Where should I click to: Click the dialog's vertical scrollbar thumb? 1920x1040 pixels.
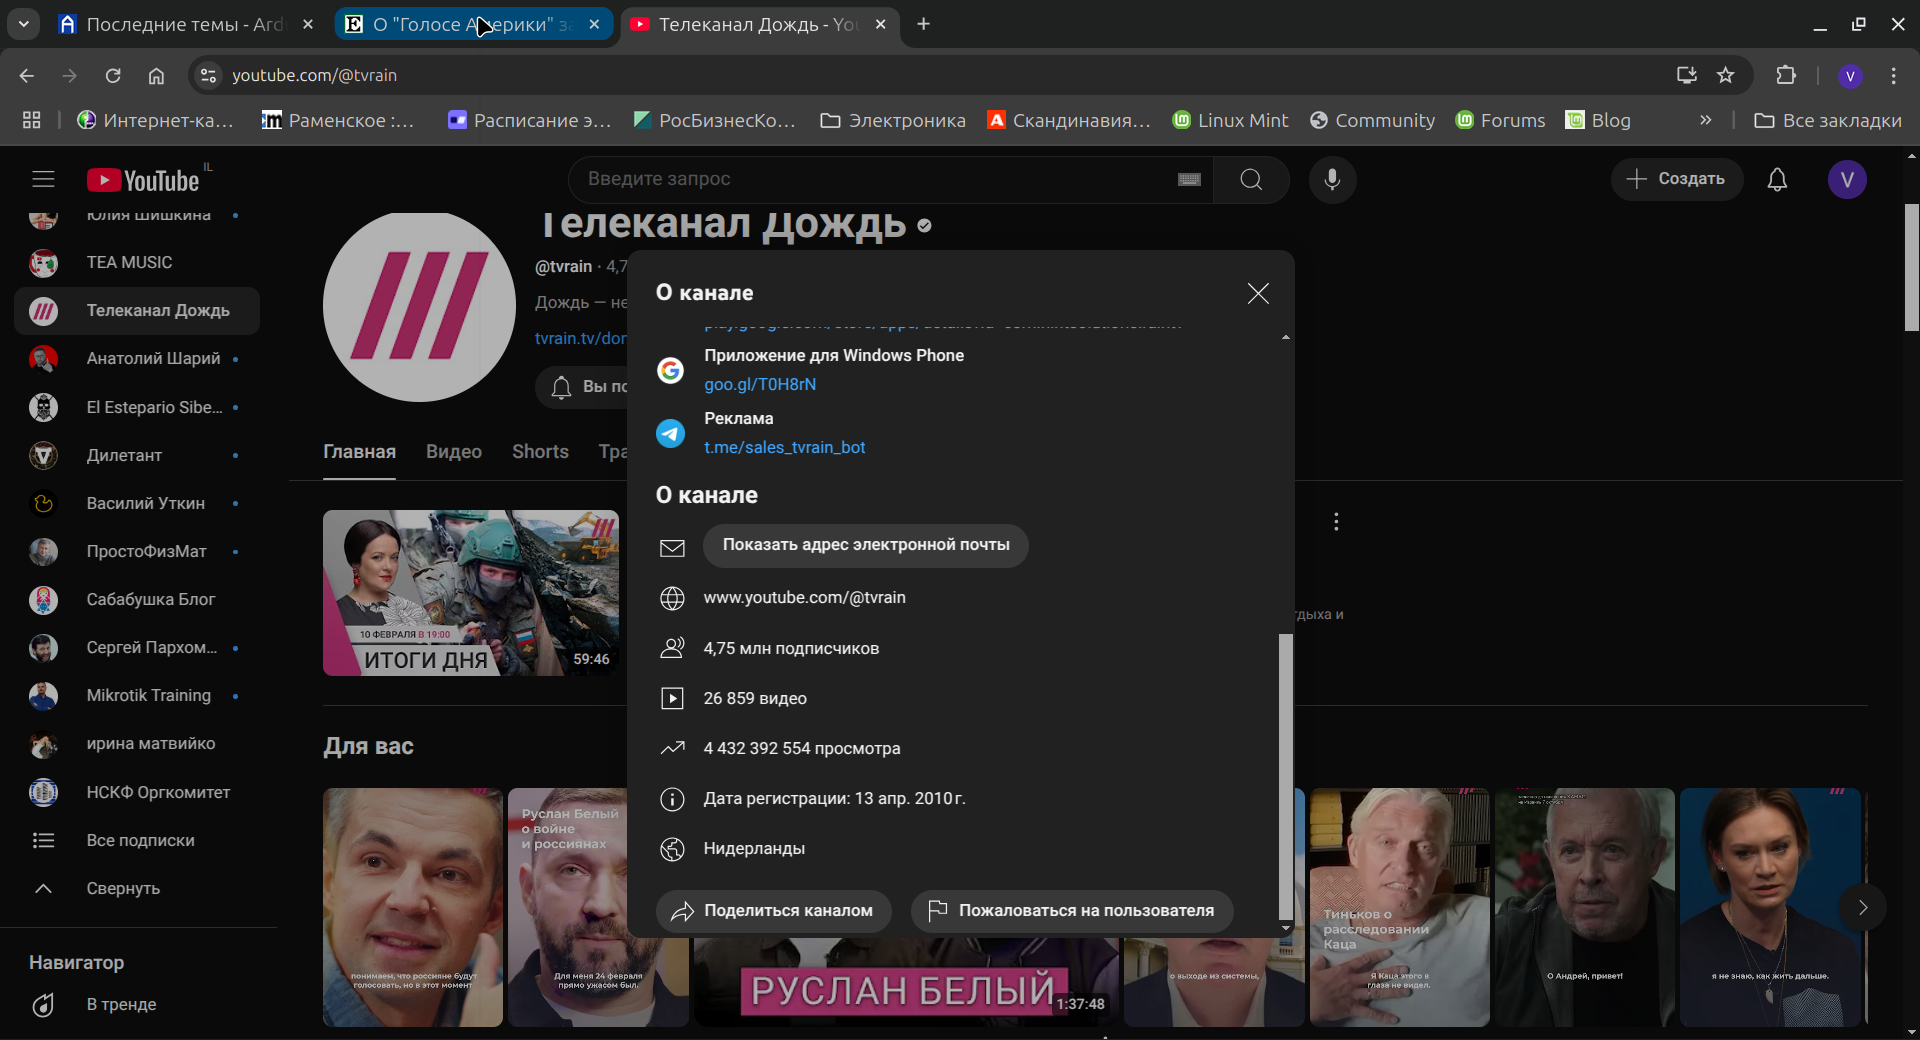pos(1286,775)
